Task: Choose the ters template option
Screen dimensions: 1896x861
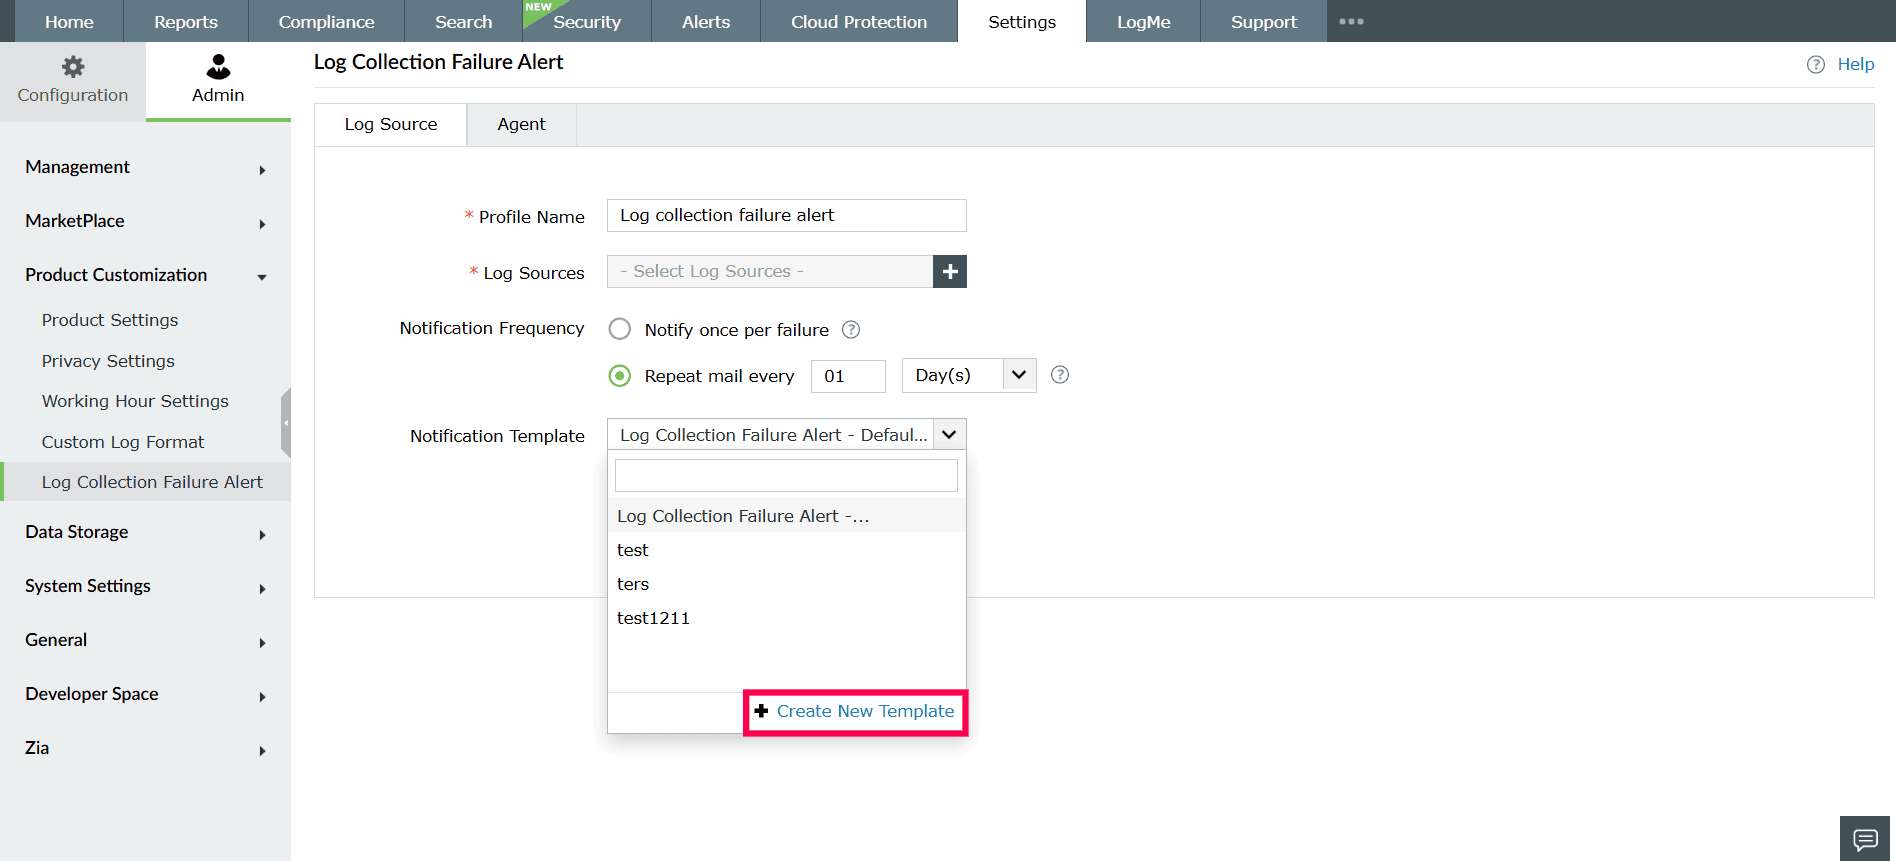Action: pyautogui.click(x=787, y=584)
